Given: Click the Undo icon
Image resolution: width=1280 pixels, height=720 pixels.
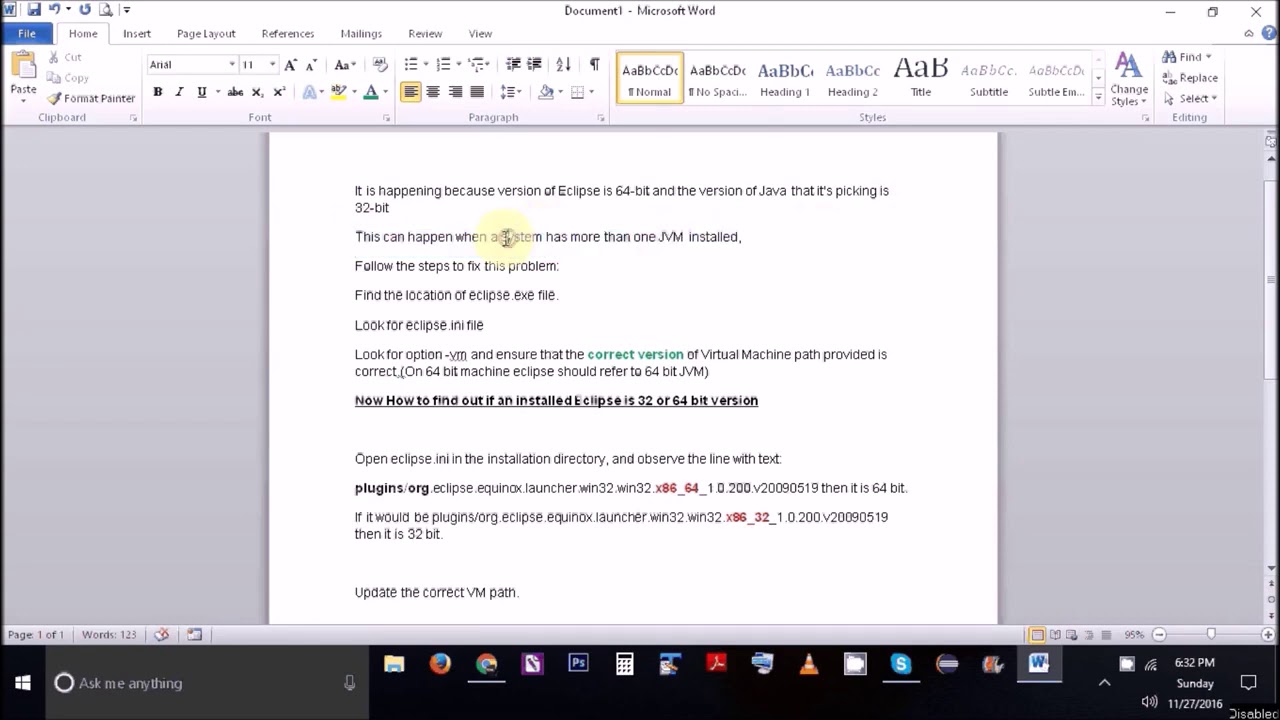Looking at the screenshot, I should tap(54, 10).
